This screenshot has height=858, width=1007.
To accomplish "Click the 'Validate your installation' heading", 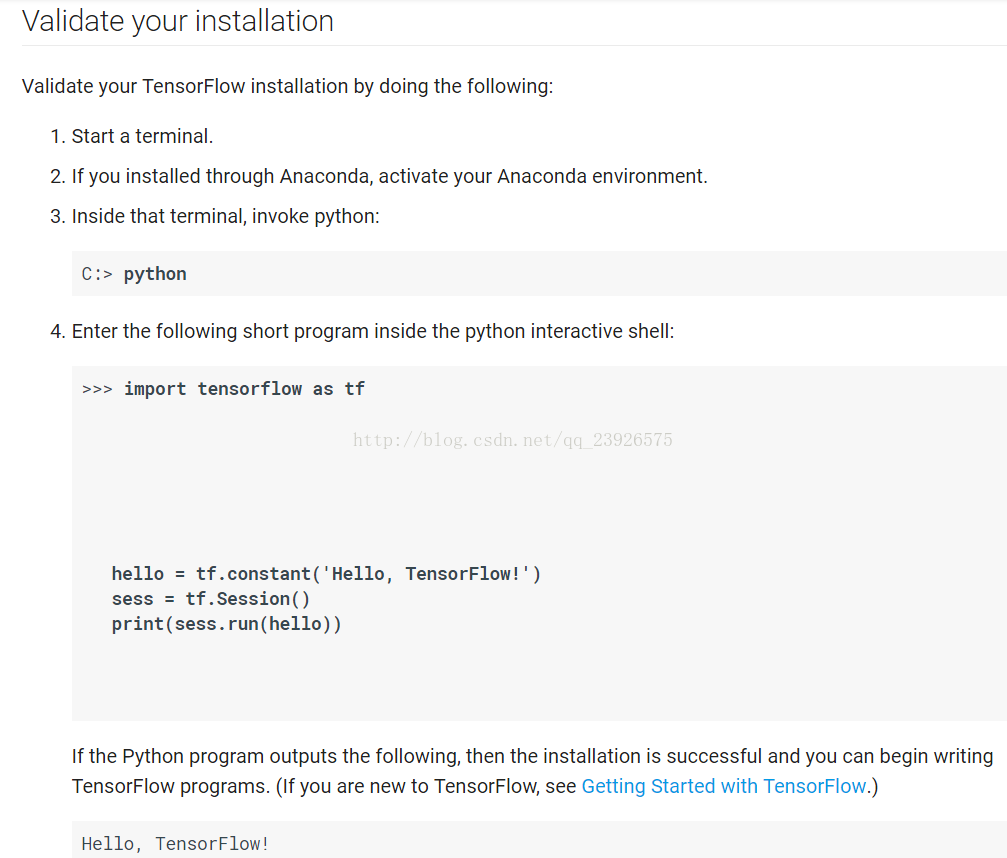I will click(178, 21).
